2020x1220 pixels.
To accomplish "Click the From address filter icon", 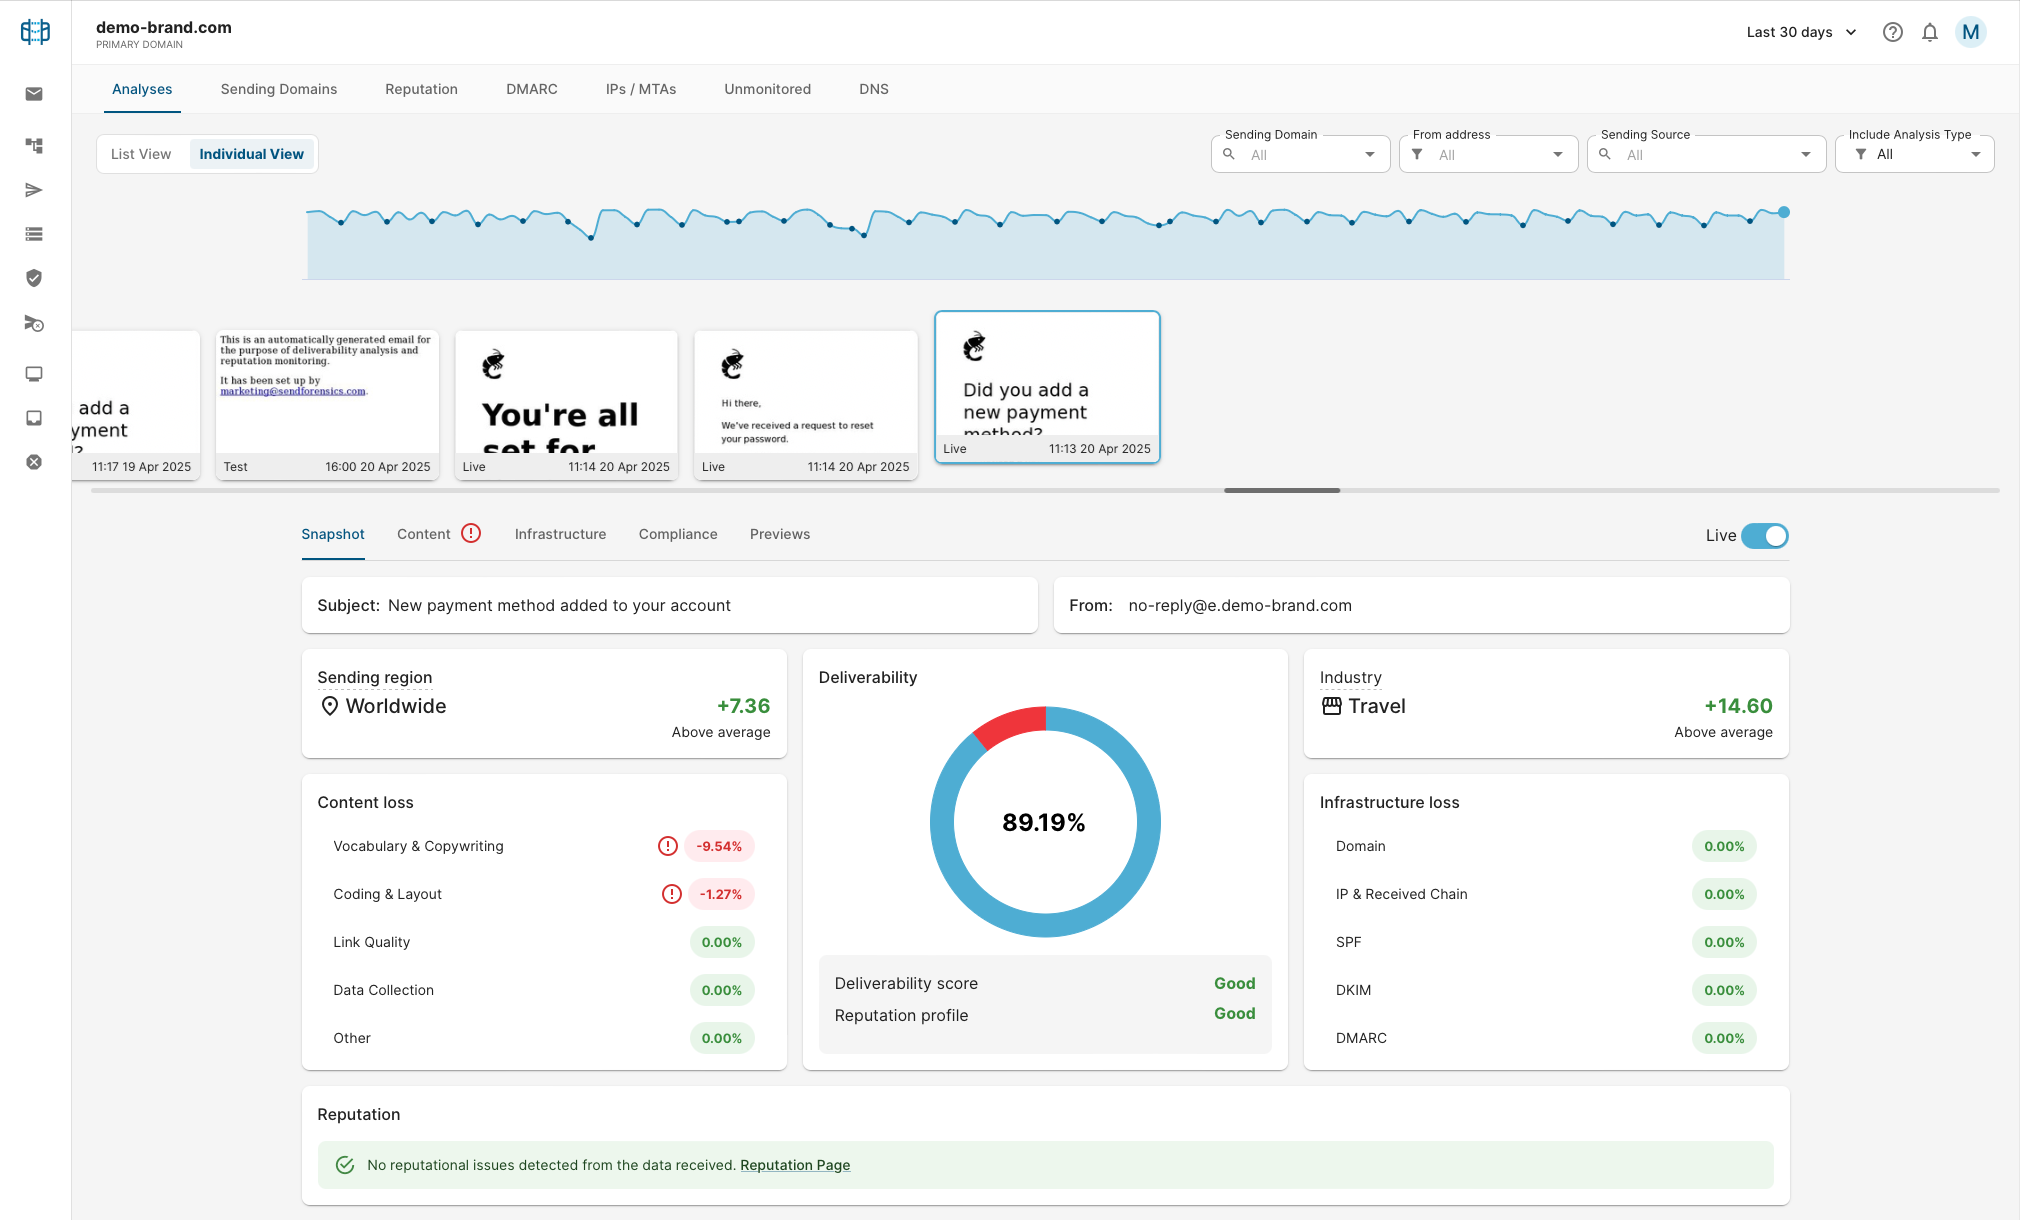I will pos(1417,154).
